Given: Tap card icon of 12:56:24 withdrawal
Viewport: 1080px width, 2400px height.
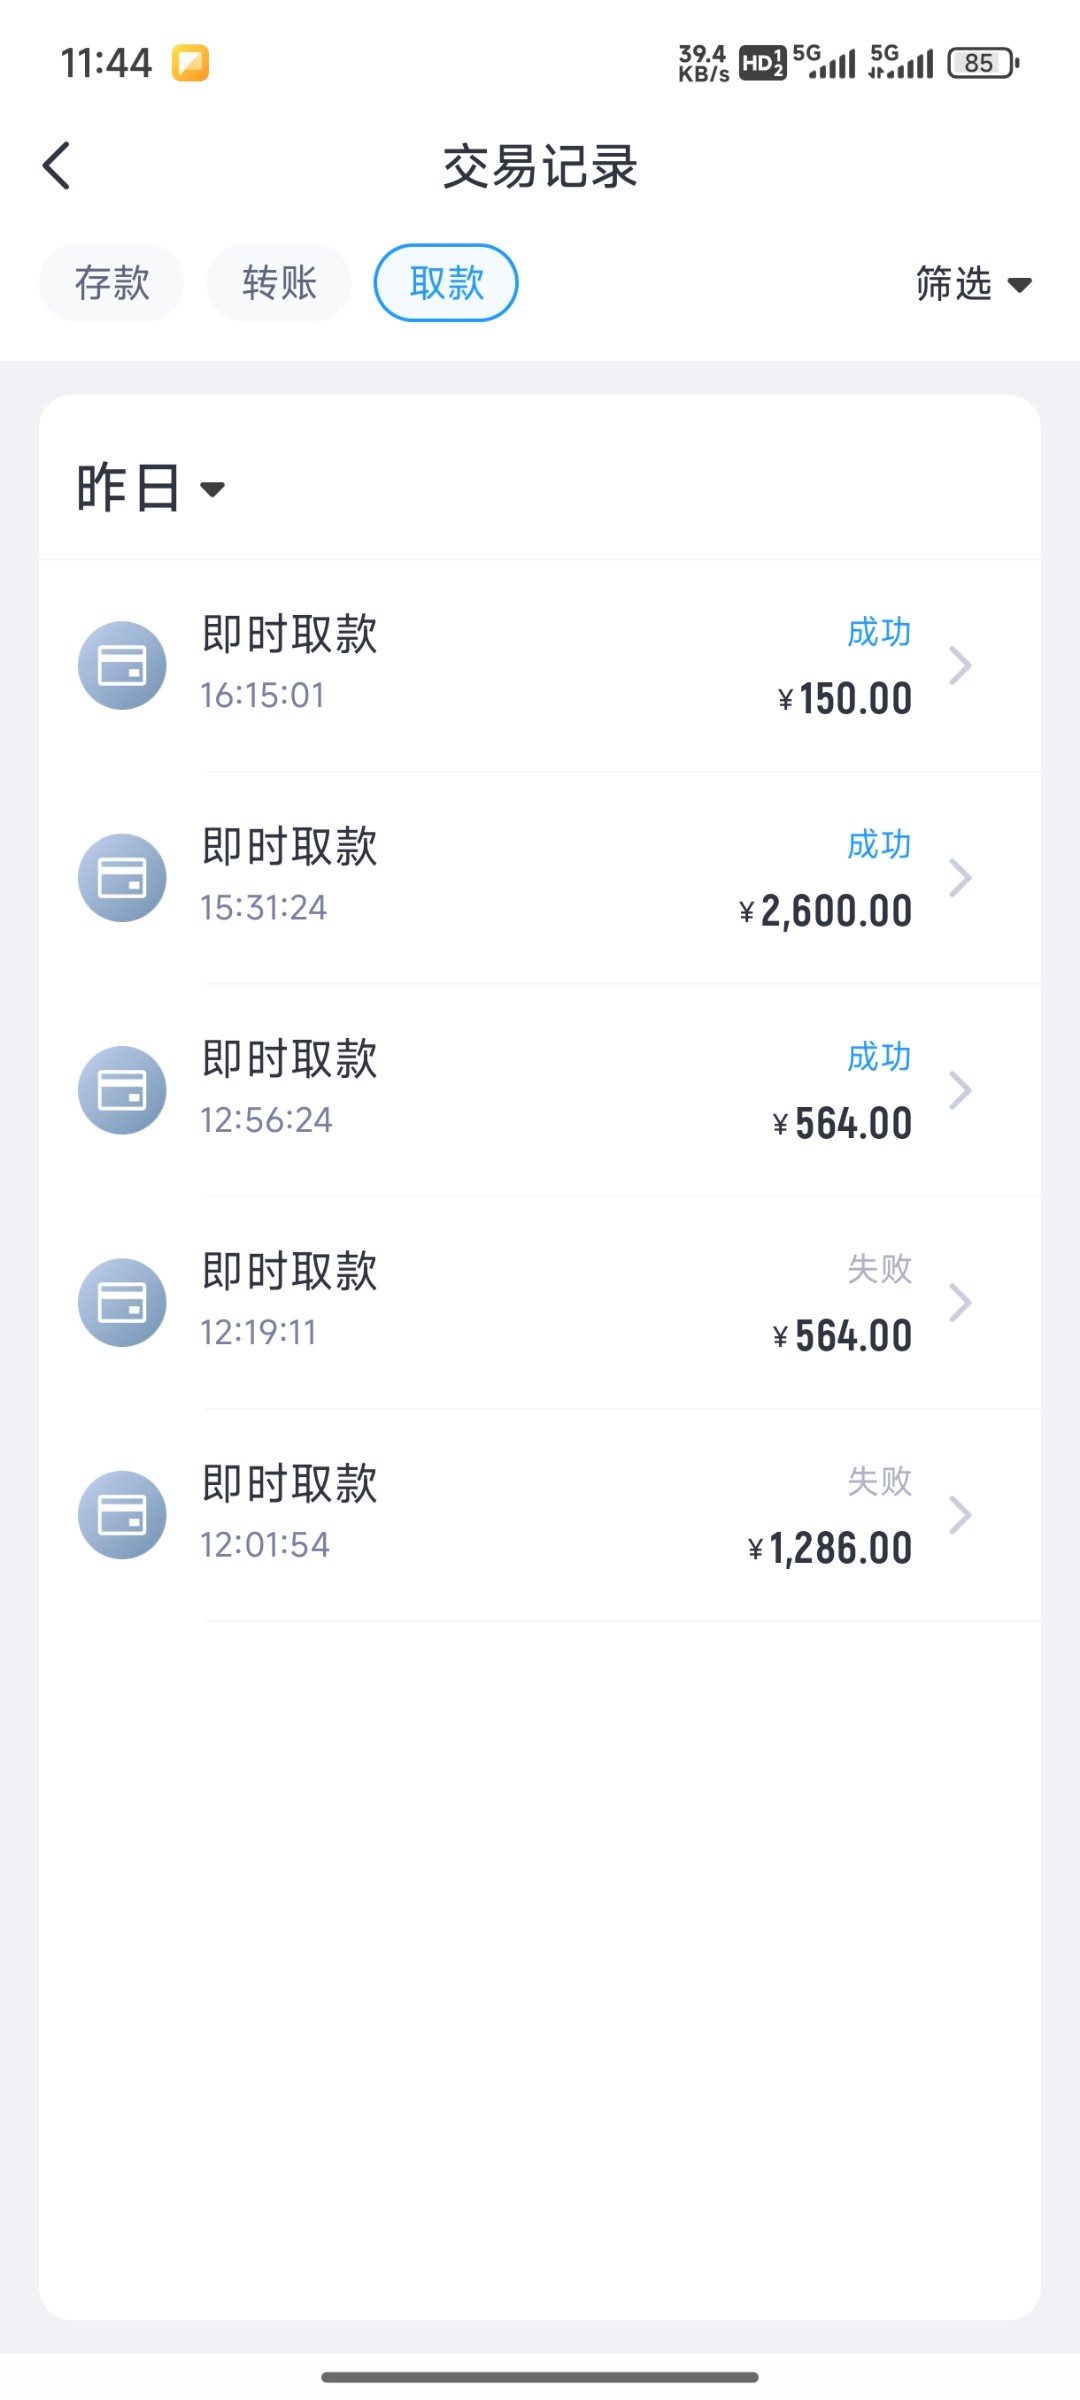Looking at the screenshot, I should click(x=122, y=1090).
